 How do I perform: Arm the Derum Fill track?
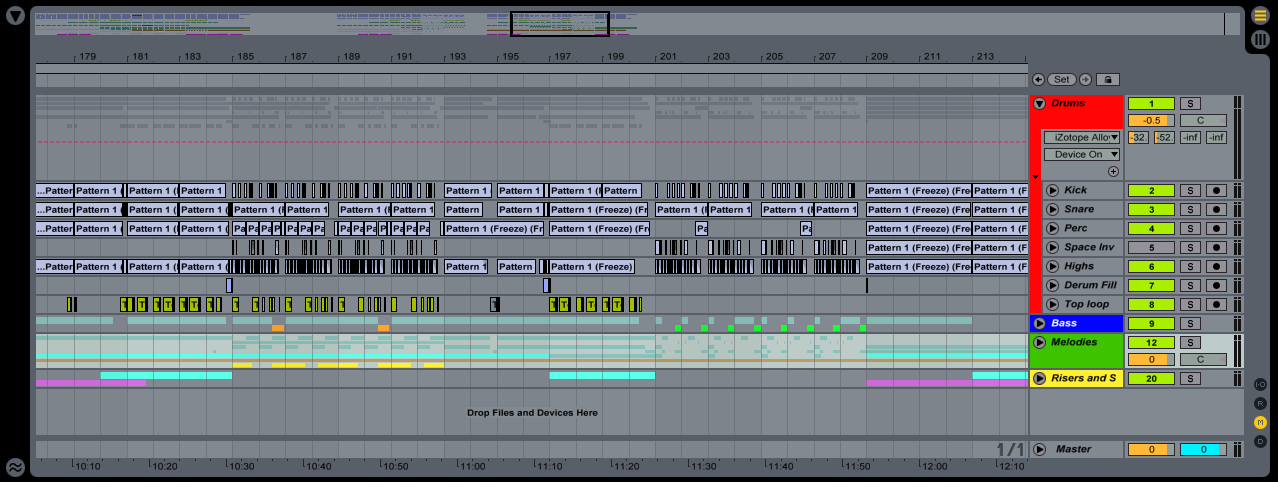(x=1216, y=285)
